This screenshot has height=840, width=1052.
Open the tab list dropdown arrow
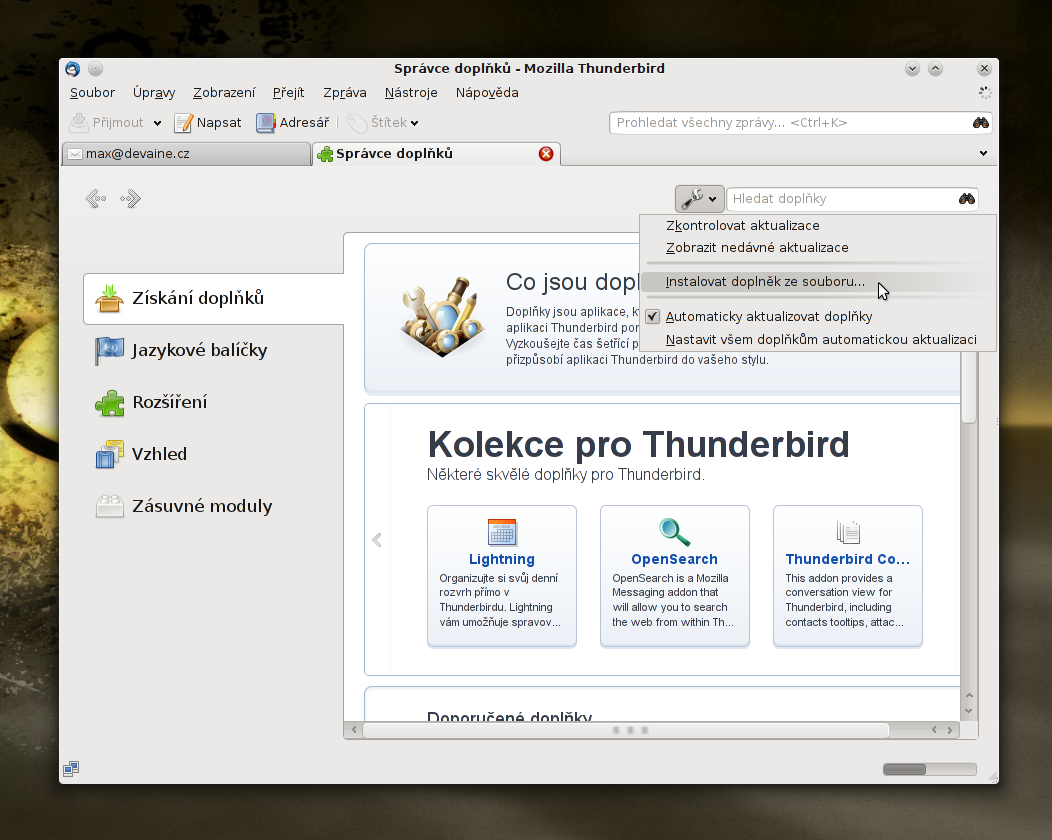(x=983, y=154)
